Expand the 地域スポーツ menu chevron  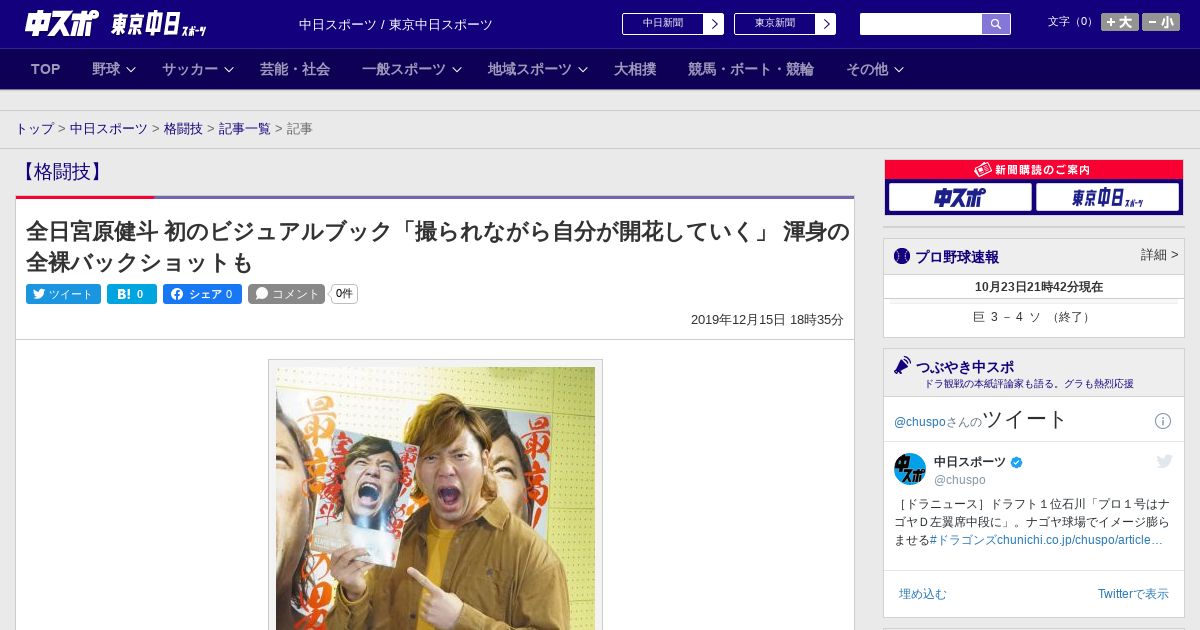(583, 70)
